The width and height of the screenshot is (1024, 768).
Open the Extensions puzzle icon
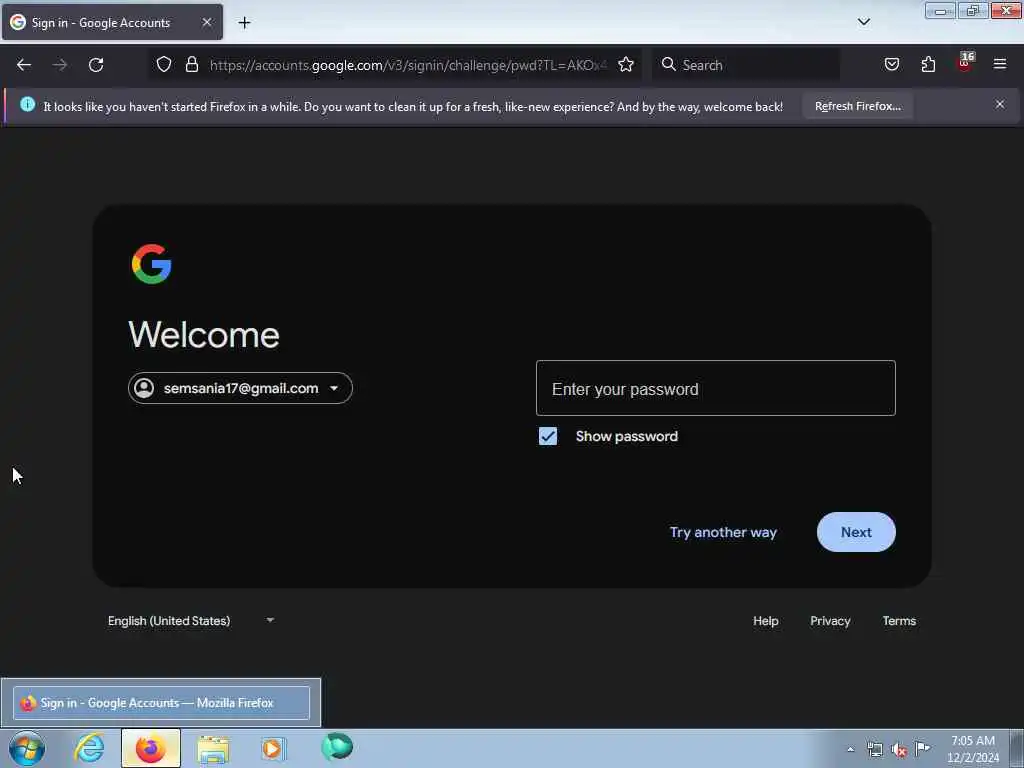[x=928, y=65]
